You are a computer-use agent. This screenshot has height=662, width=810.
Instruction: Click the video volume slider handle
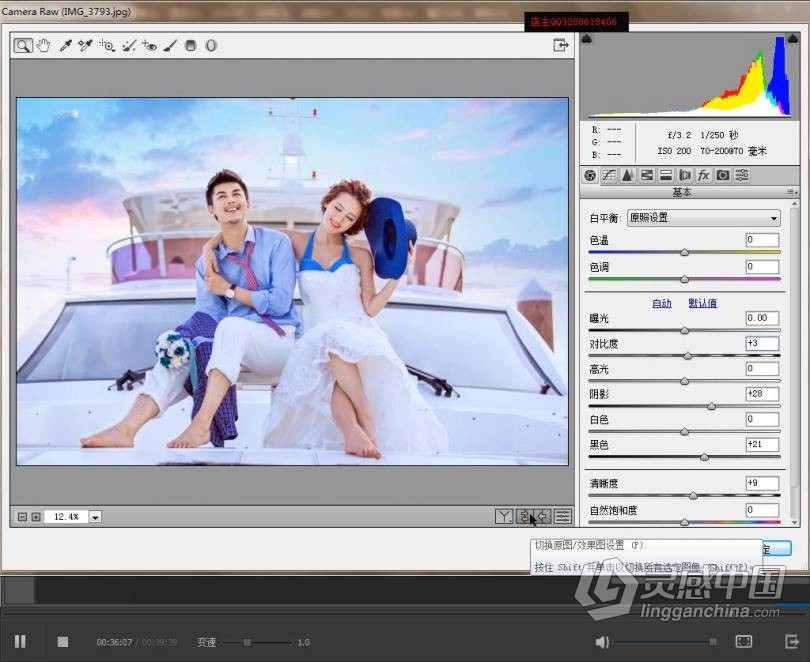click(713, 642)
